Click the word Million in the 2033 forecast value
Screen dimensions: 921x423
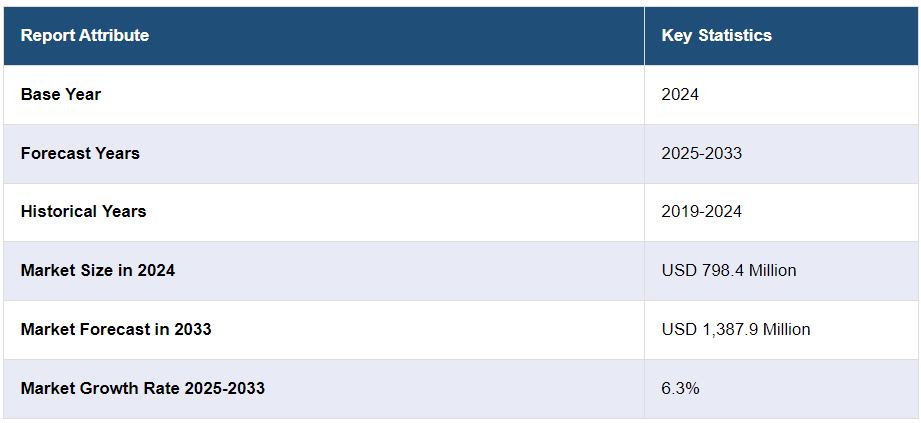coord(784,329)
